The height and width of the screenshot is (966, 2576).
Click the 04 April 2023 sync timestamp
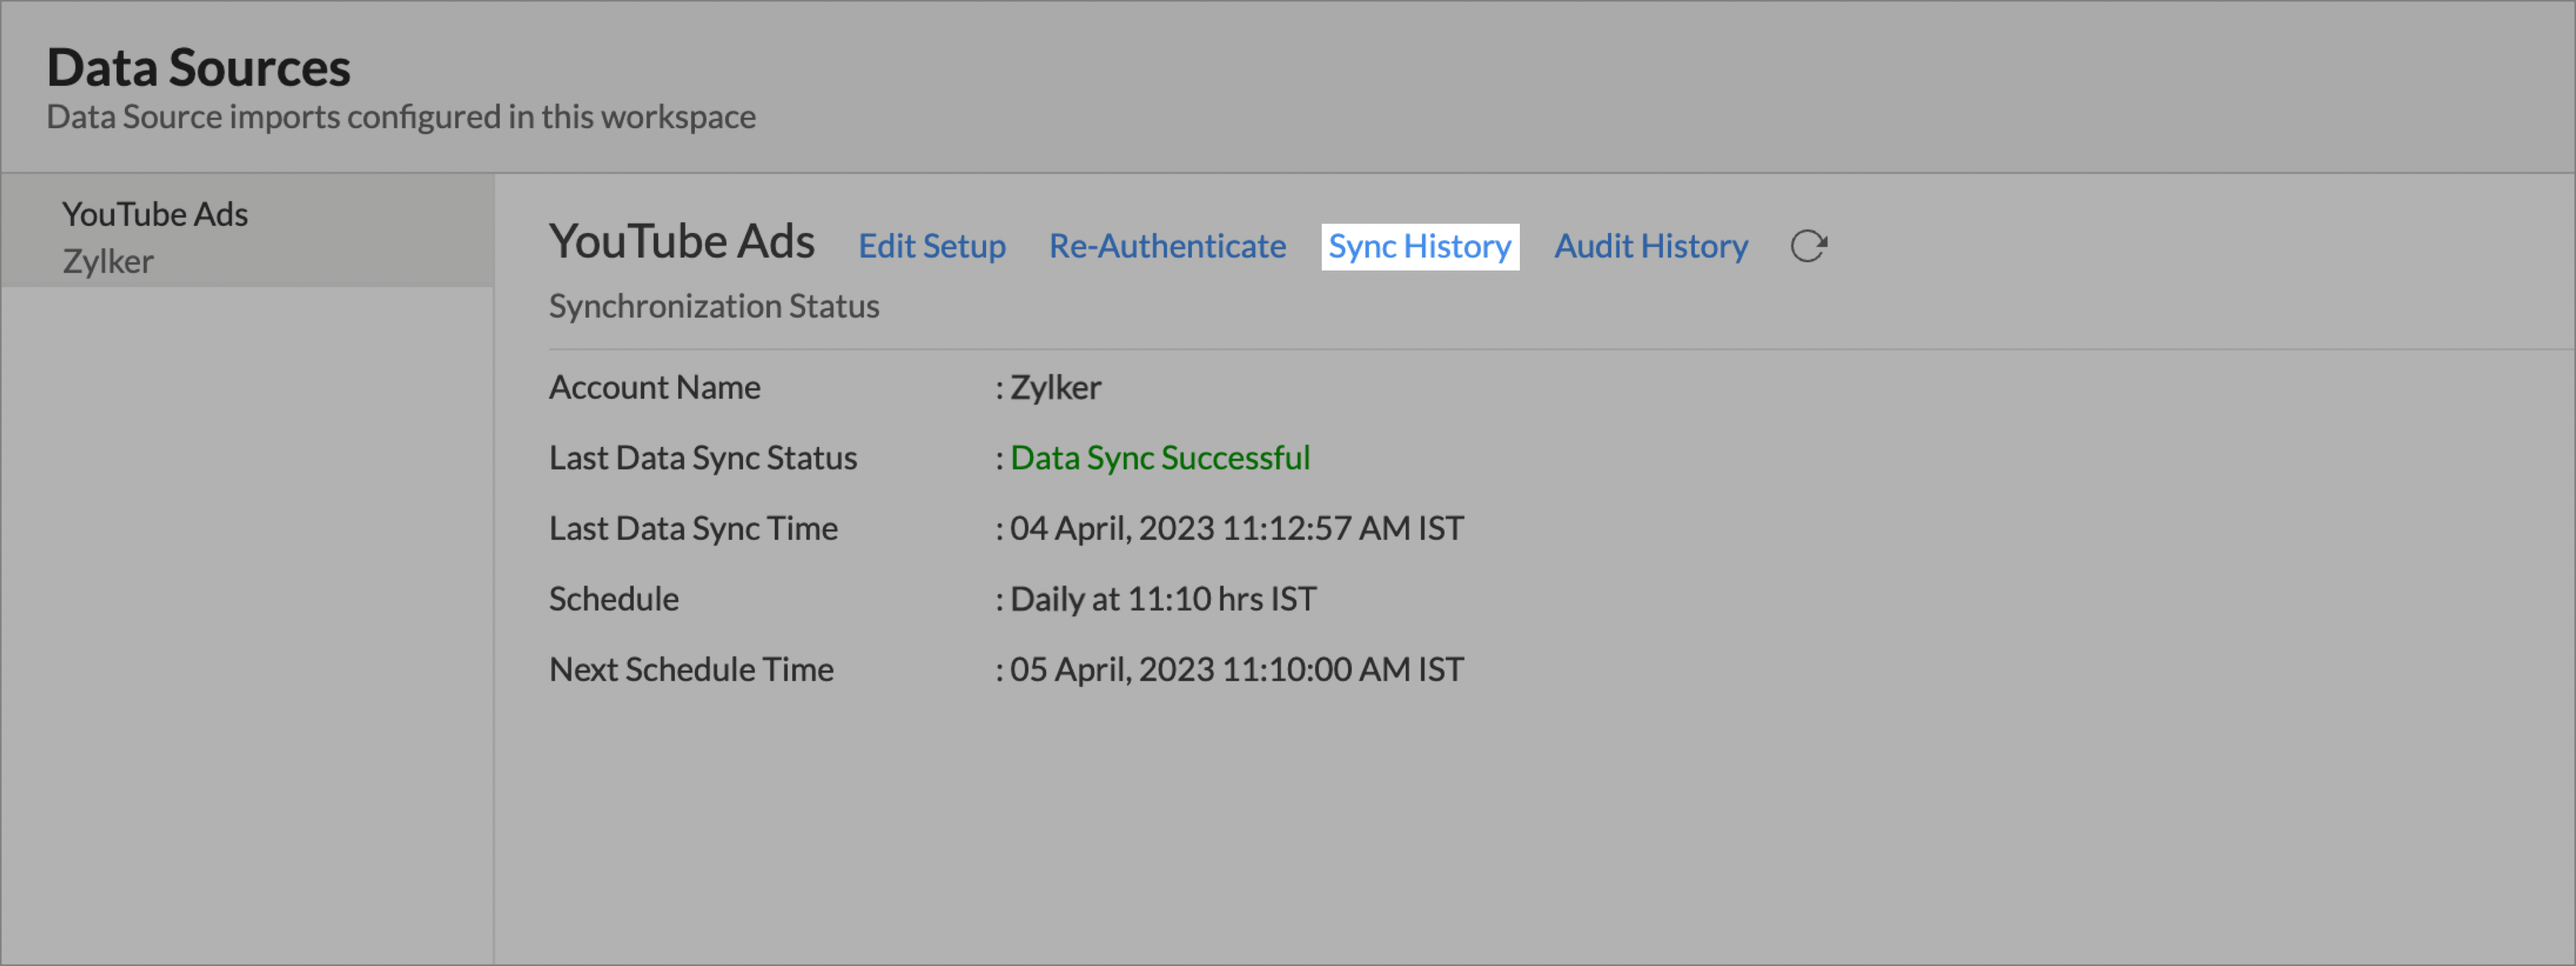(1236, 528)
